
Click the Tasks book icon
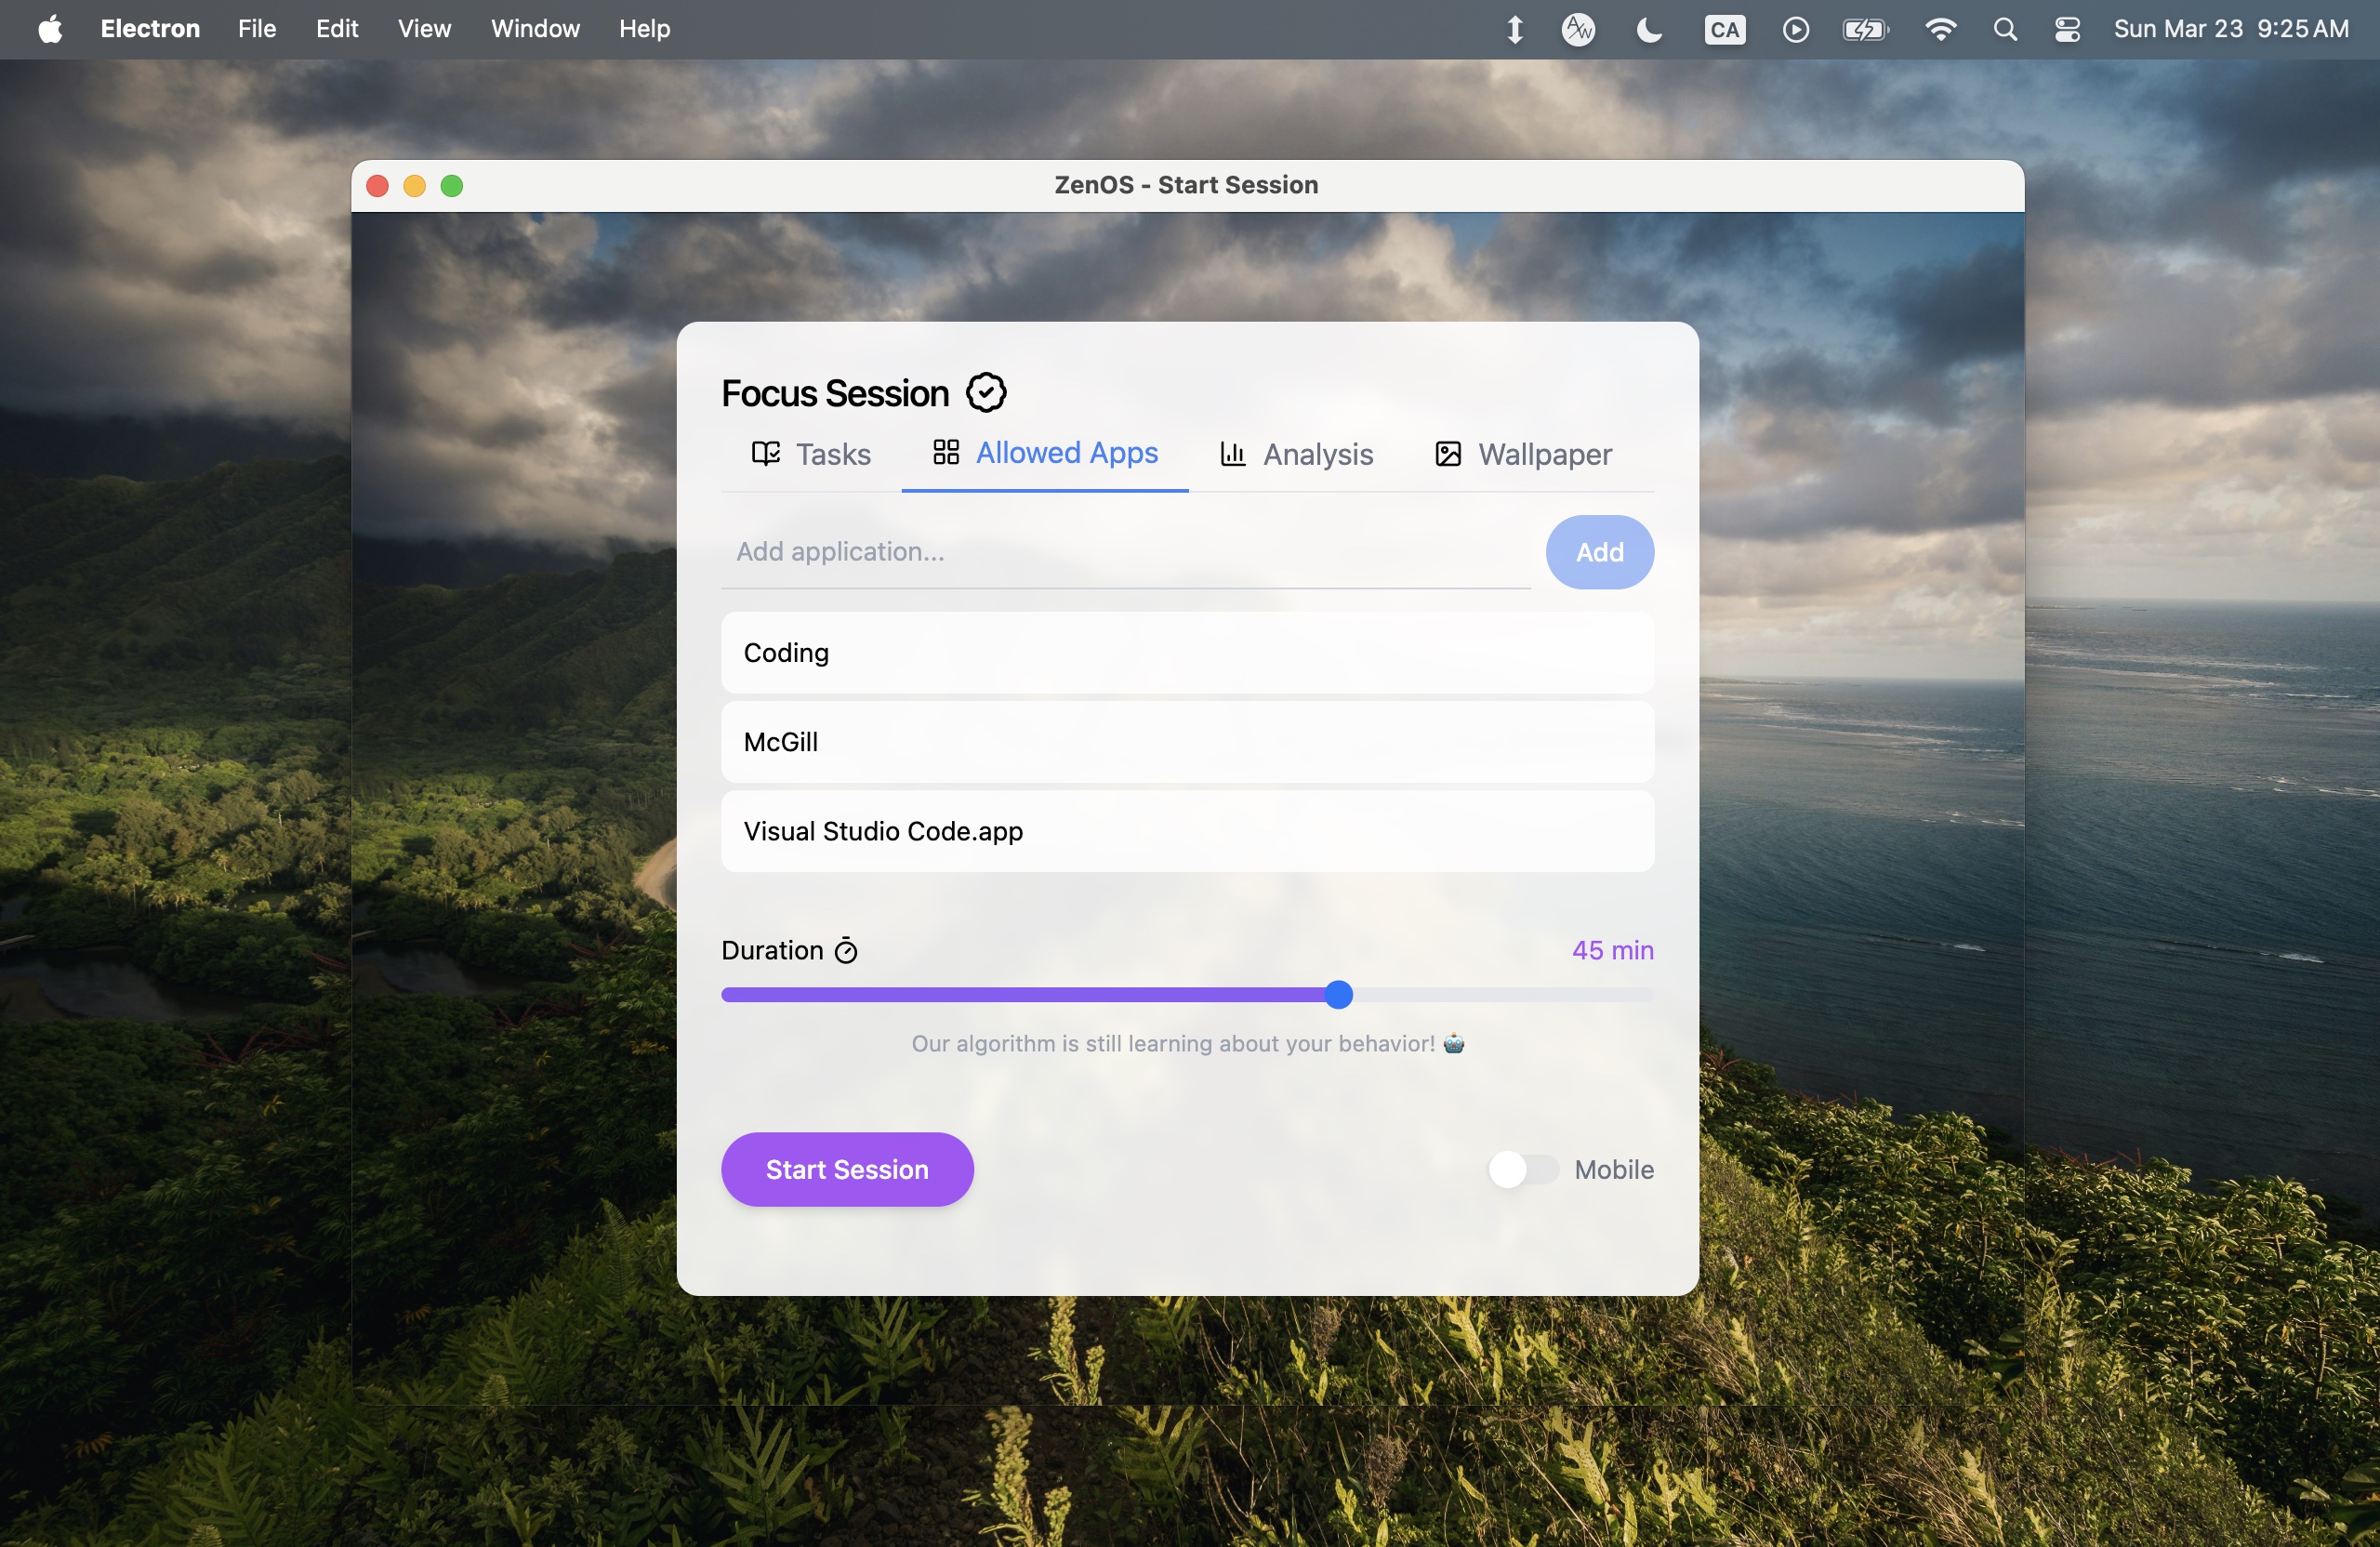tap(765, 454)
